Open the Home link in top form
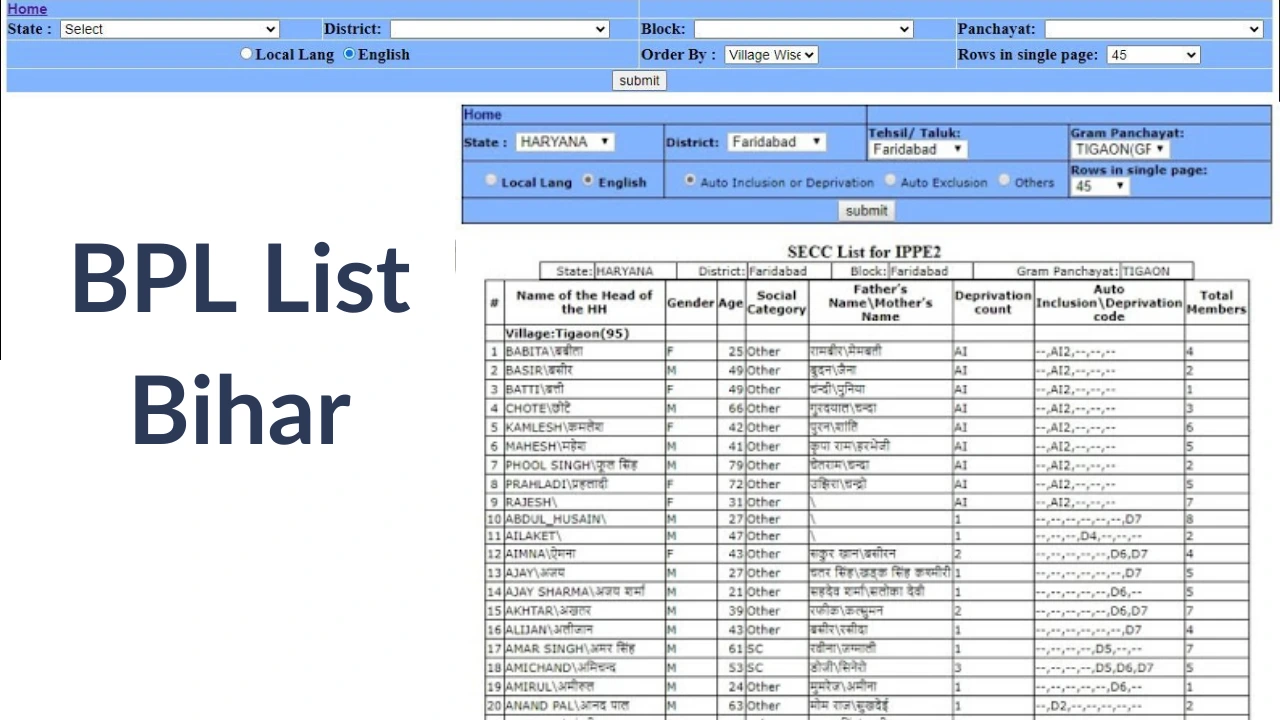The height and width of the screenshot is (720, 1280). point(27,9)
